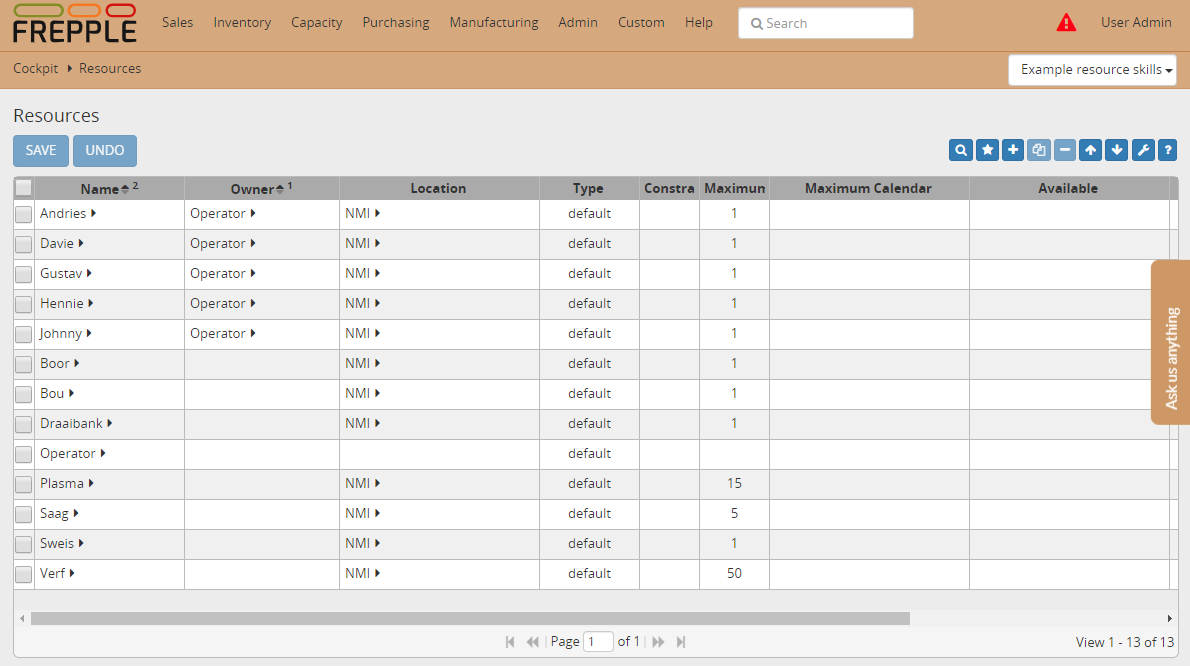Click the horizontal scrollbar under the grid
Screen dimensions: 1190x666
pyautogui.click(x=470, y=618)
